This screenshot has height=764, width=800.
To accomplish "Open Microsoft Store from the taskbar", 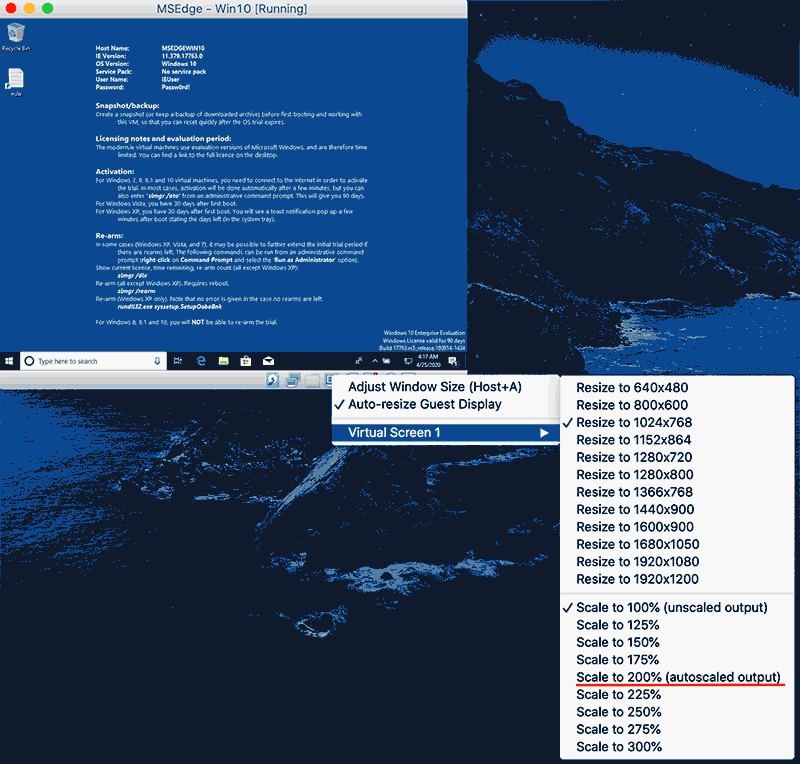I will coord(246,360).
